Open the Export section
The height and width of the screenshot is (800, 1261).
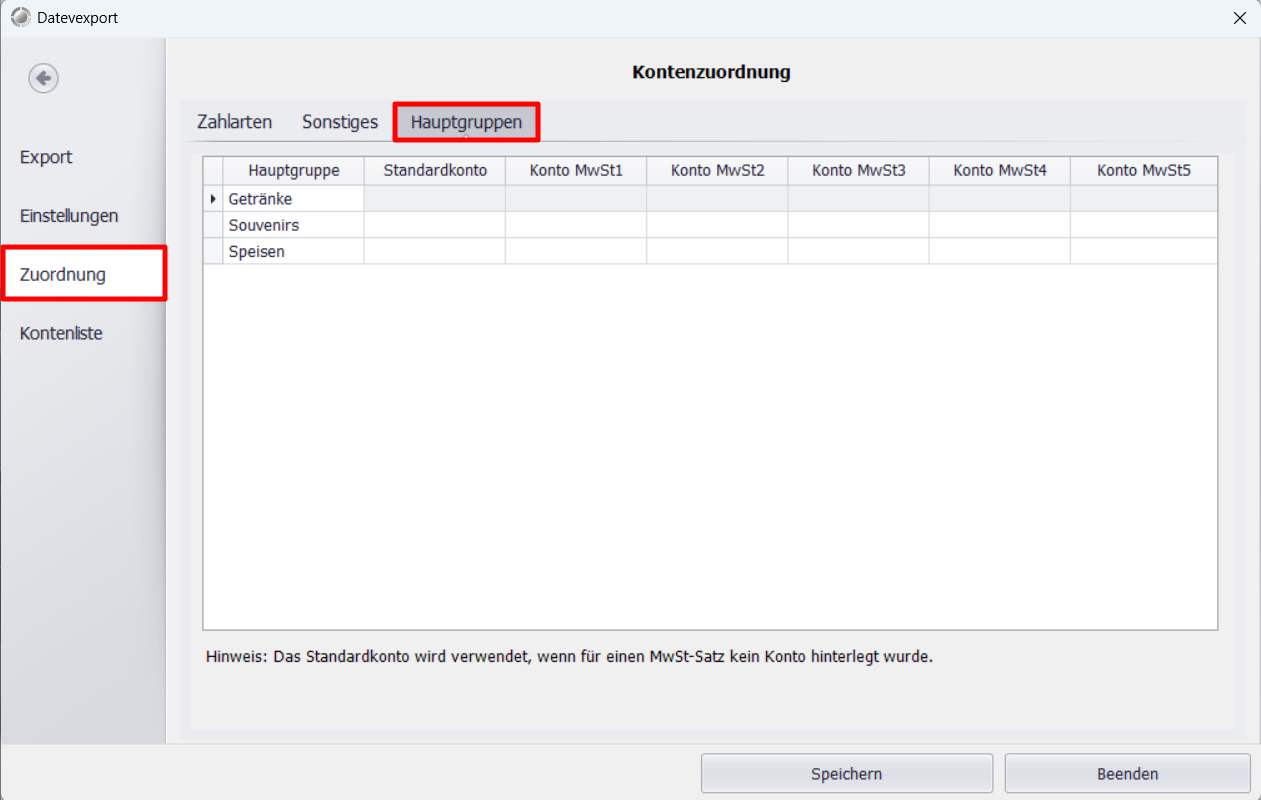(x=46, y=157)
